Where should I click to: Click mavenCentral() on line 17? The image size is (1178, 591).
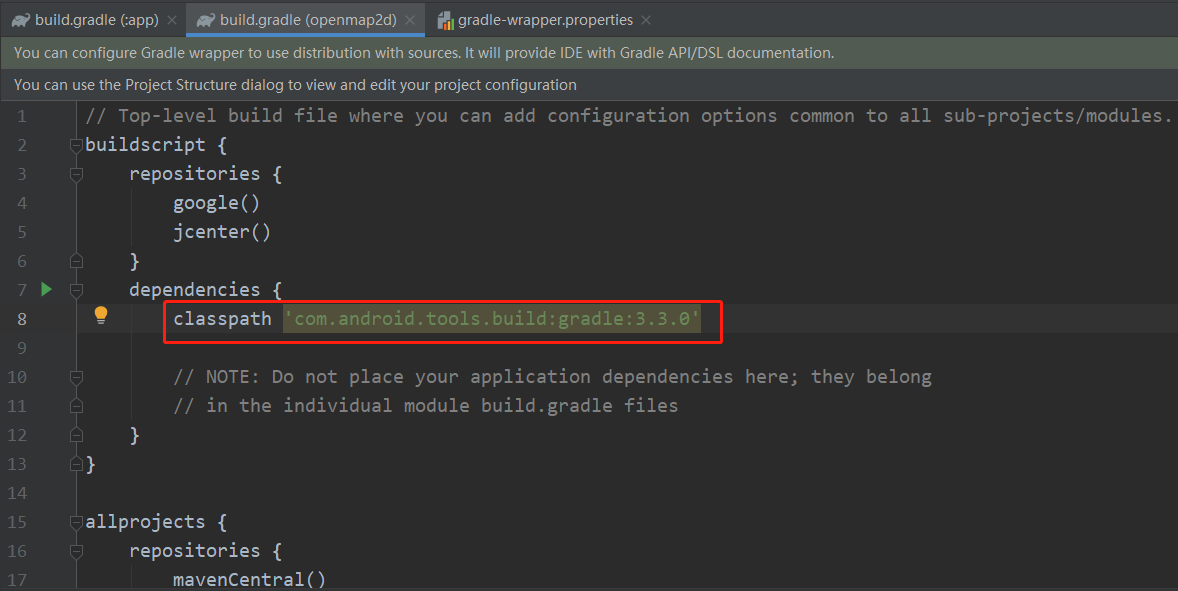[x=249, y=580]
